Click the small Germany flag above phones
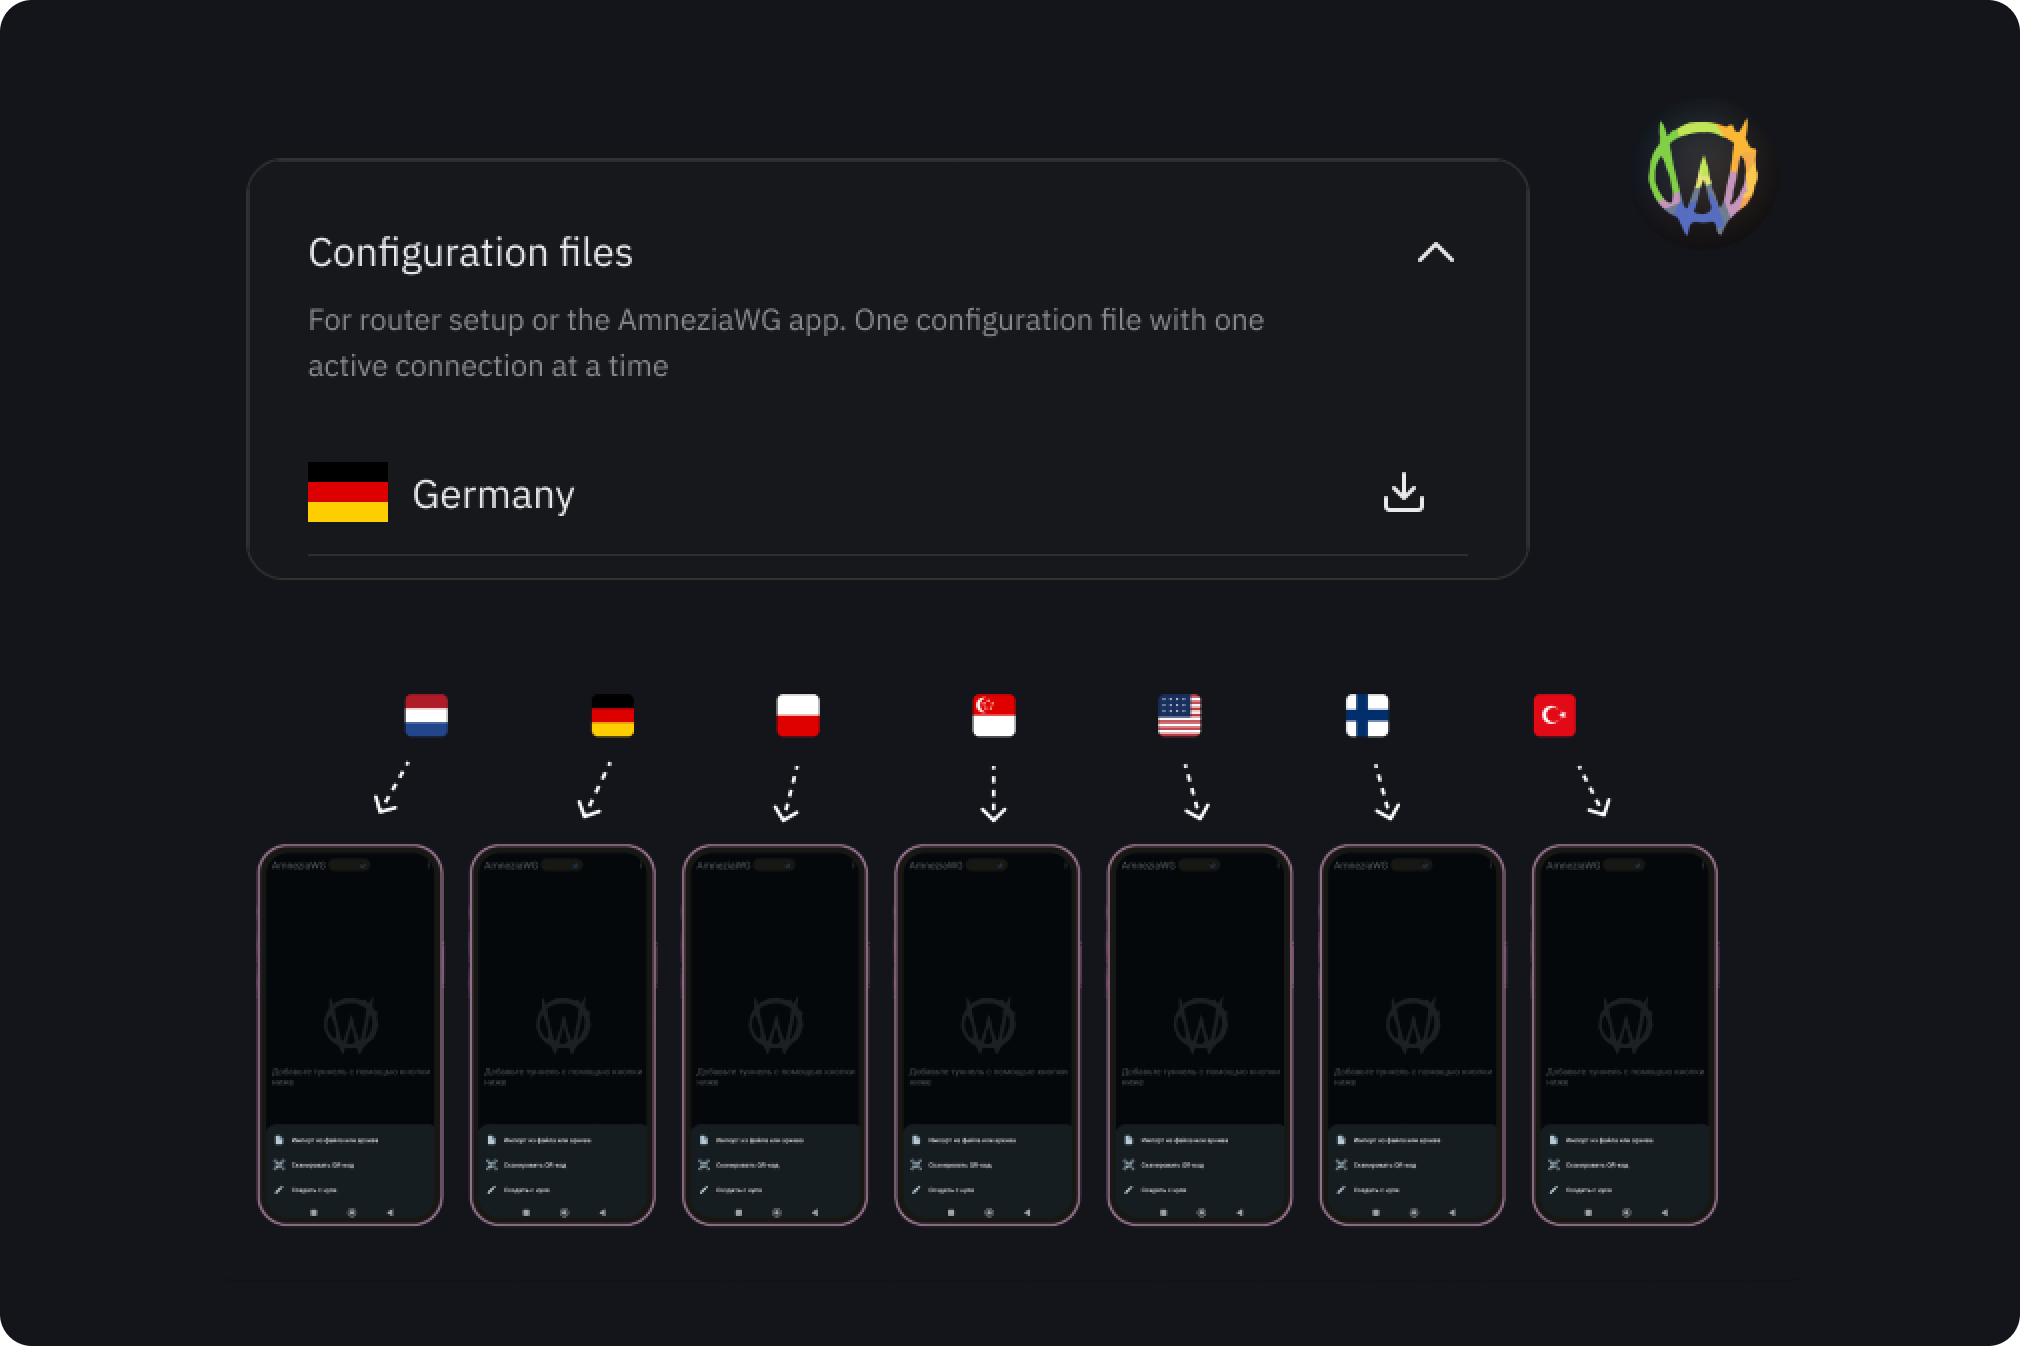 (612, 715)
